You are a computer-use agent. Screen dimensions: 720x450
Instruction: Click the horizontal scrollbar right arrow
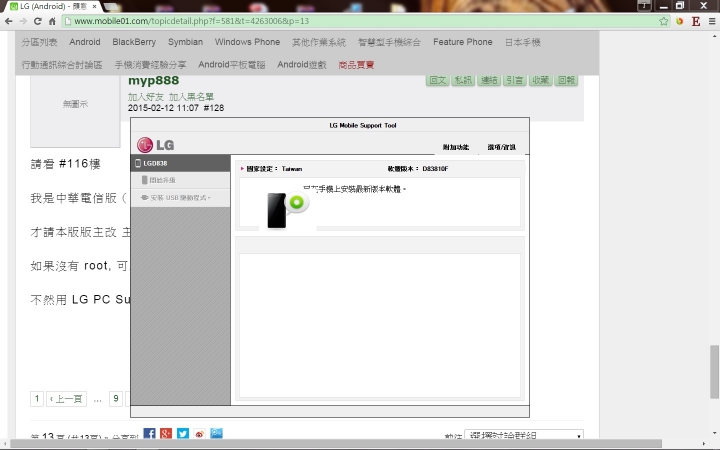click(704, 444)
